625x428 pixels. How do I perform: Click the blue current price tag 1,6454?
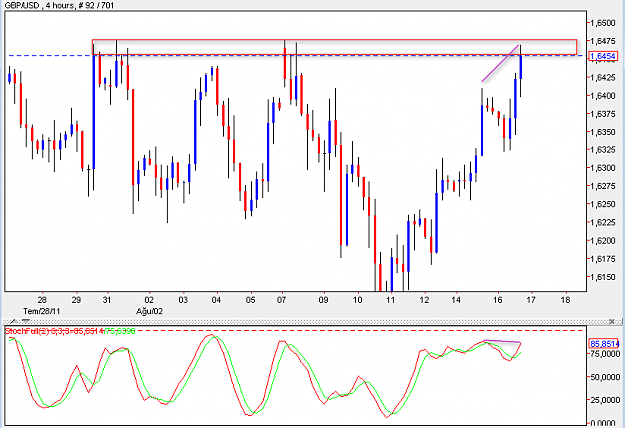603,56
